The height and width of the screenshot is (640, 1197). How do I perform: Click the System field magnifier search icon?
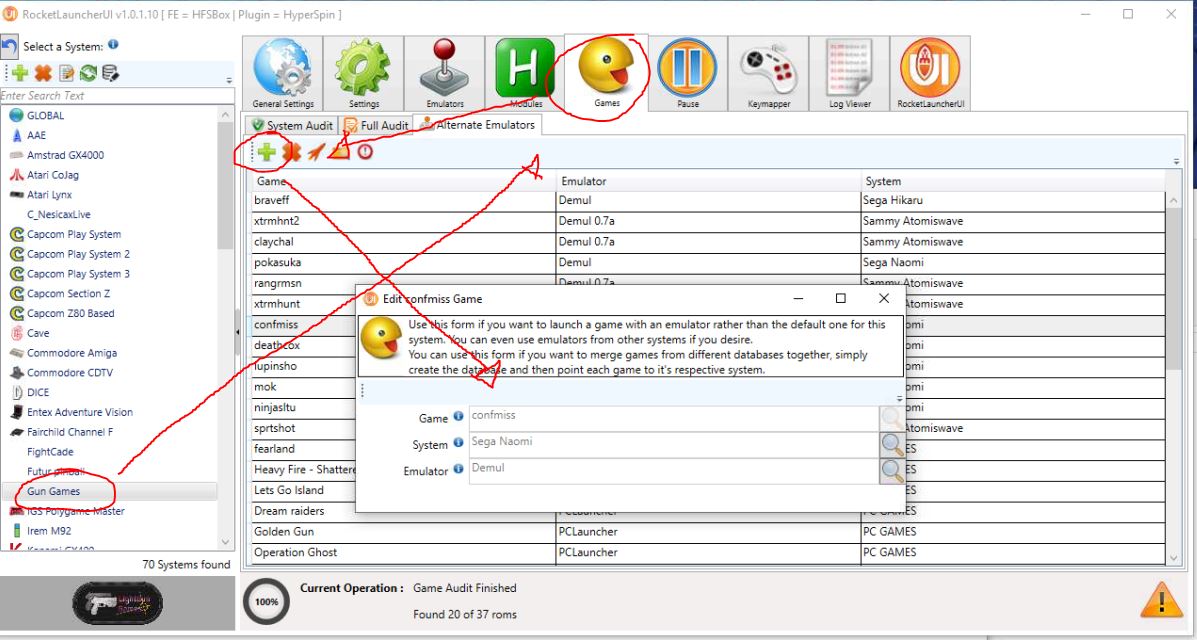[x=892, y=445]
